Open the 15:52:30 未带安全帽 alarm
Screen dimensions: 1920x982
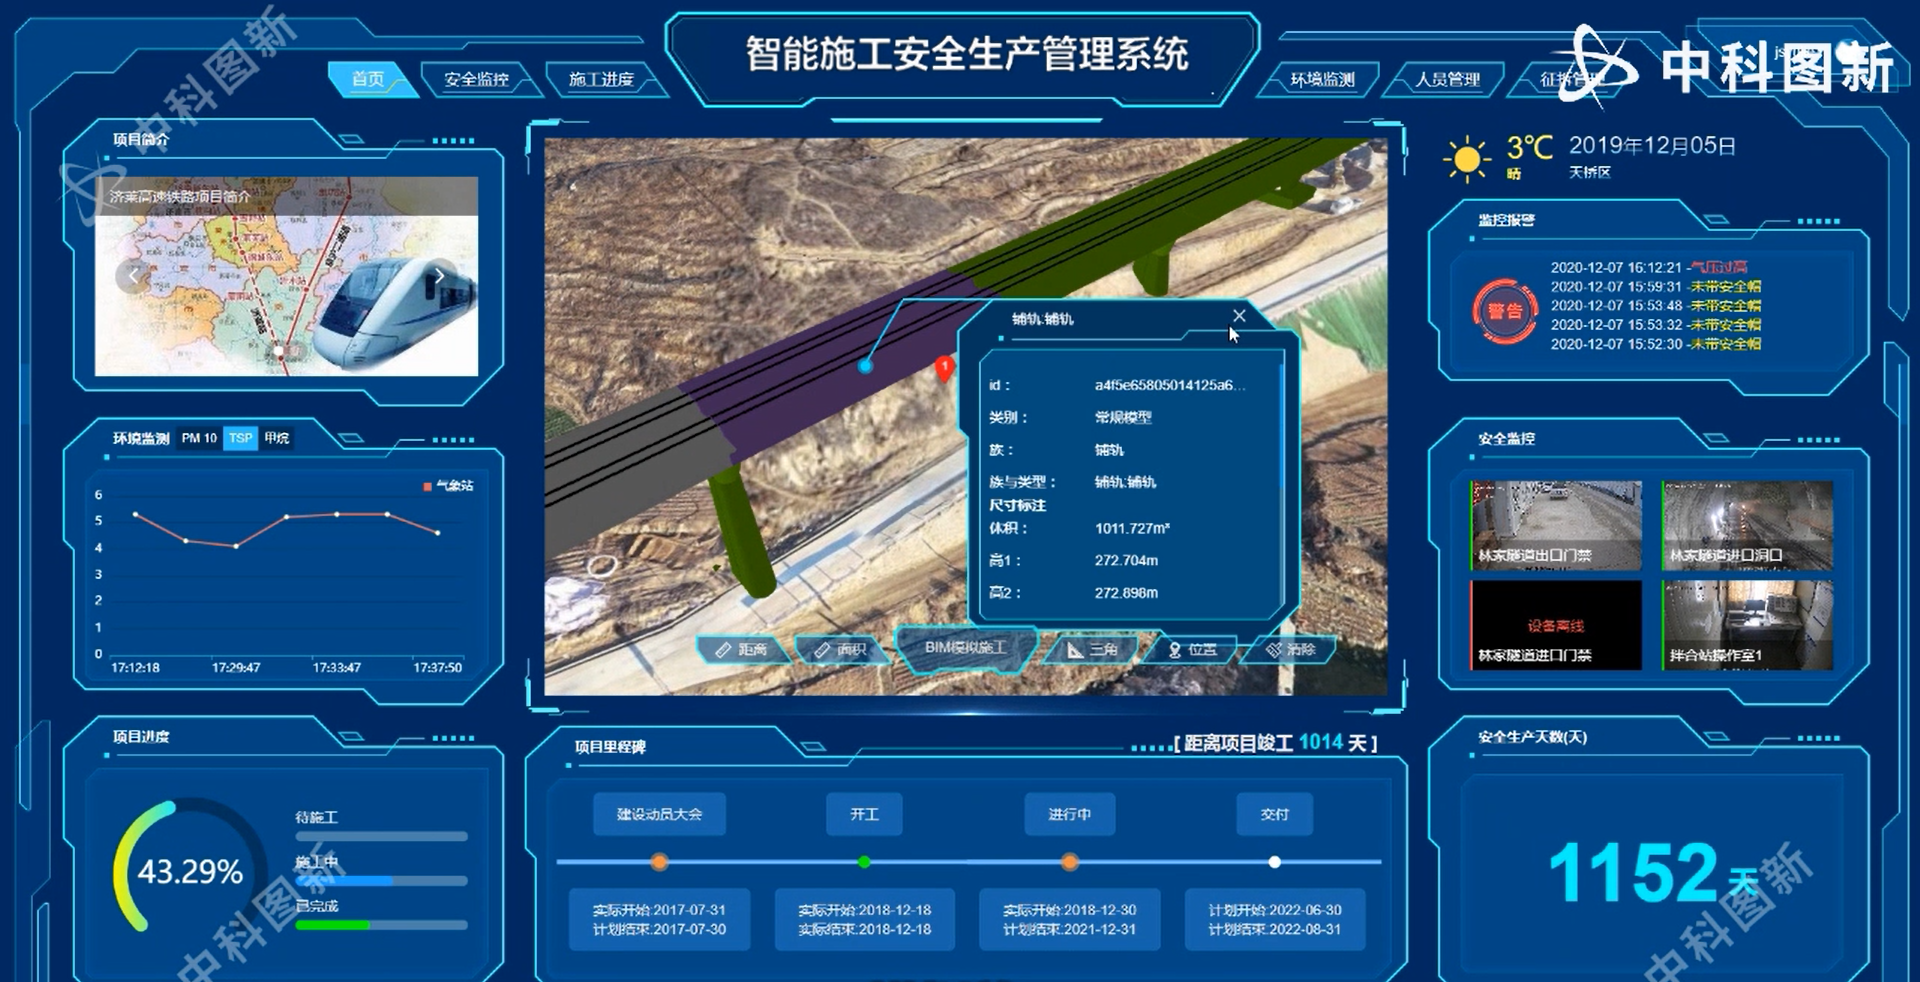coord(1656,344)
